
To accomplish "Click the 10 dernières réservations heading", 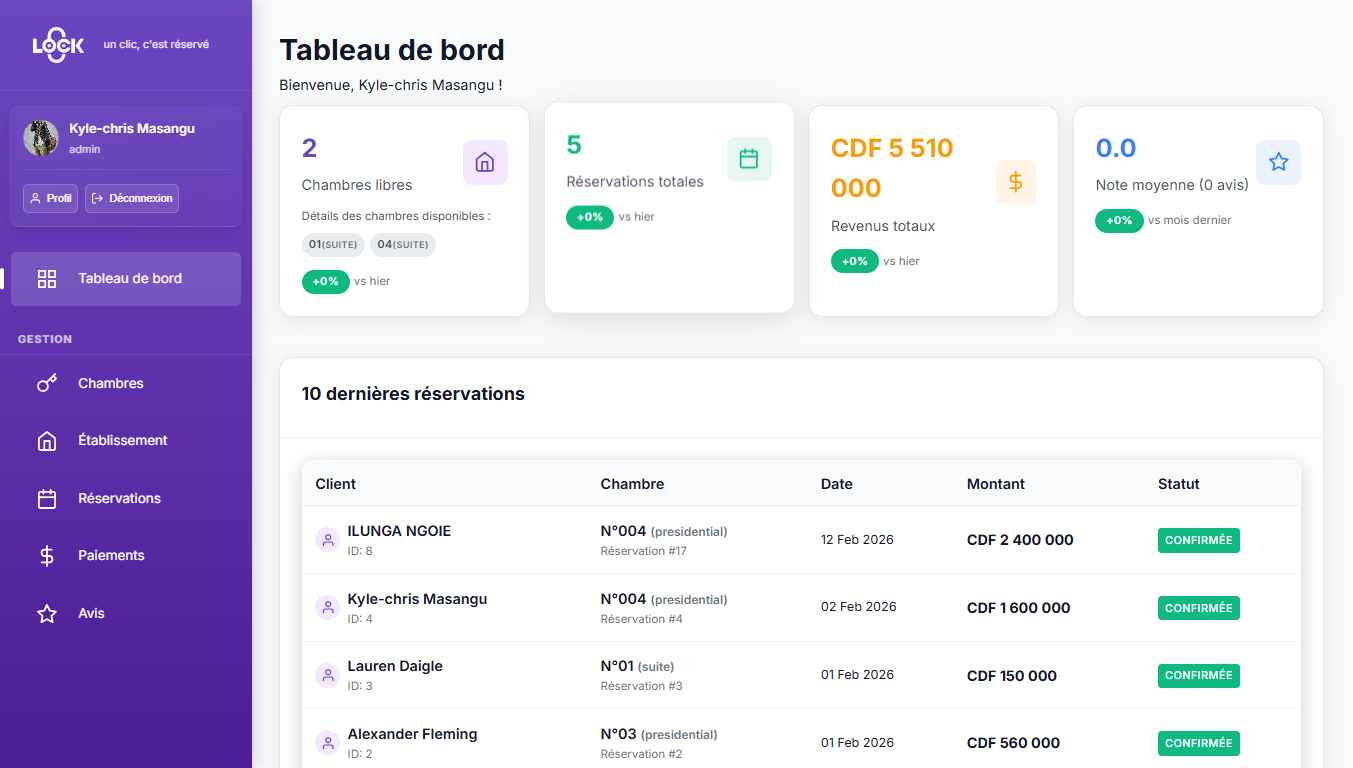I will pos(413,394).
